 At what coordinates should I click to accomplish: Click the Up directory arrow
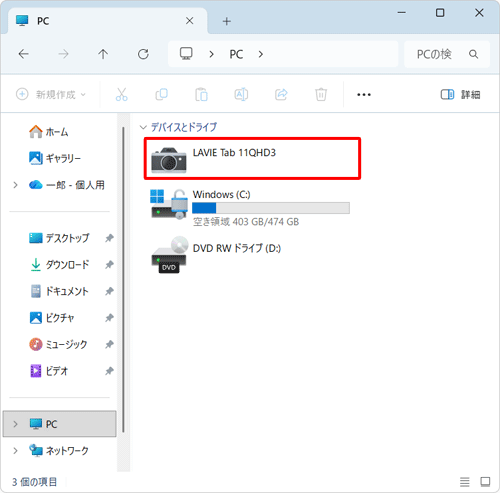pyautogui.click(x=103, y=54)
